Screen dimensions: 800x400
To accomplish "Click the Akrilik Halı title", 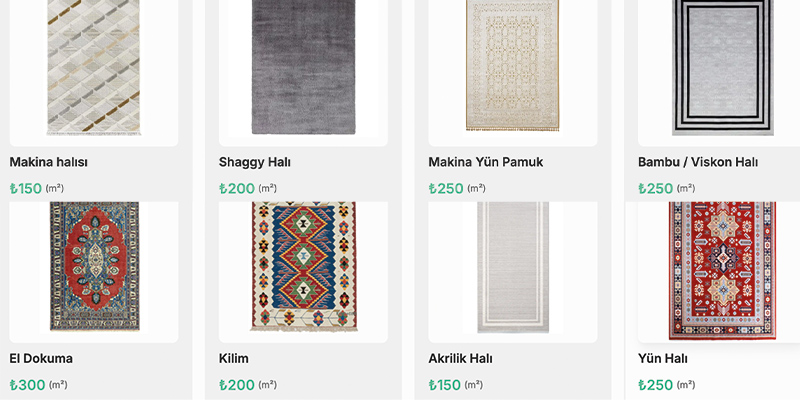I will pyautogui.click(x=460, y=359).
